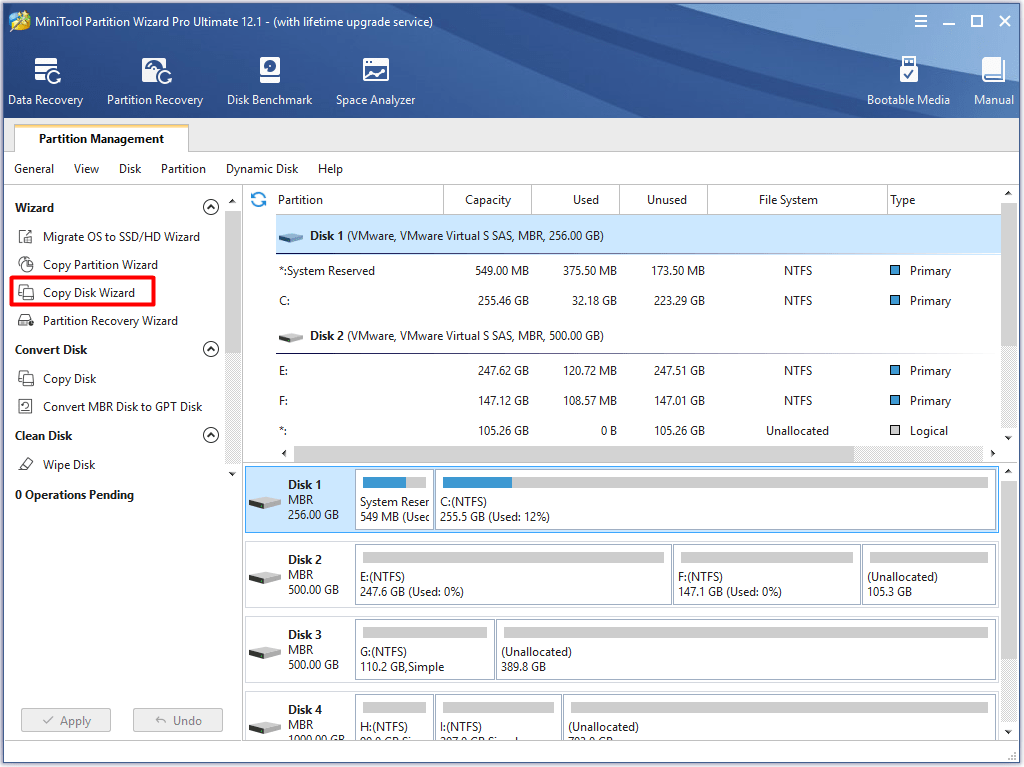Collapse the Clean Disk section
The width and height of the screenshot is (1024, 767).
[x=211, y=435]
